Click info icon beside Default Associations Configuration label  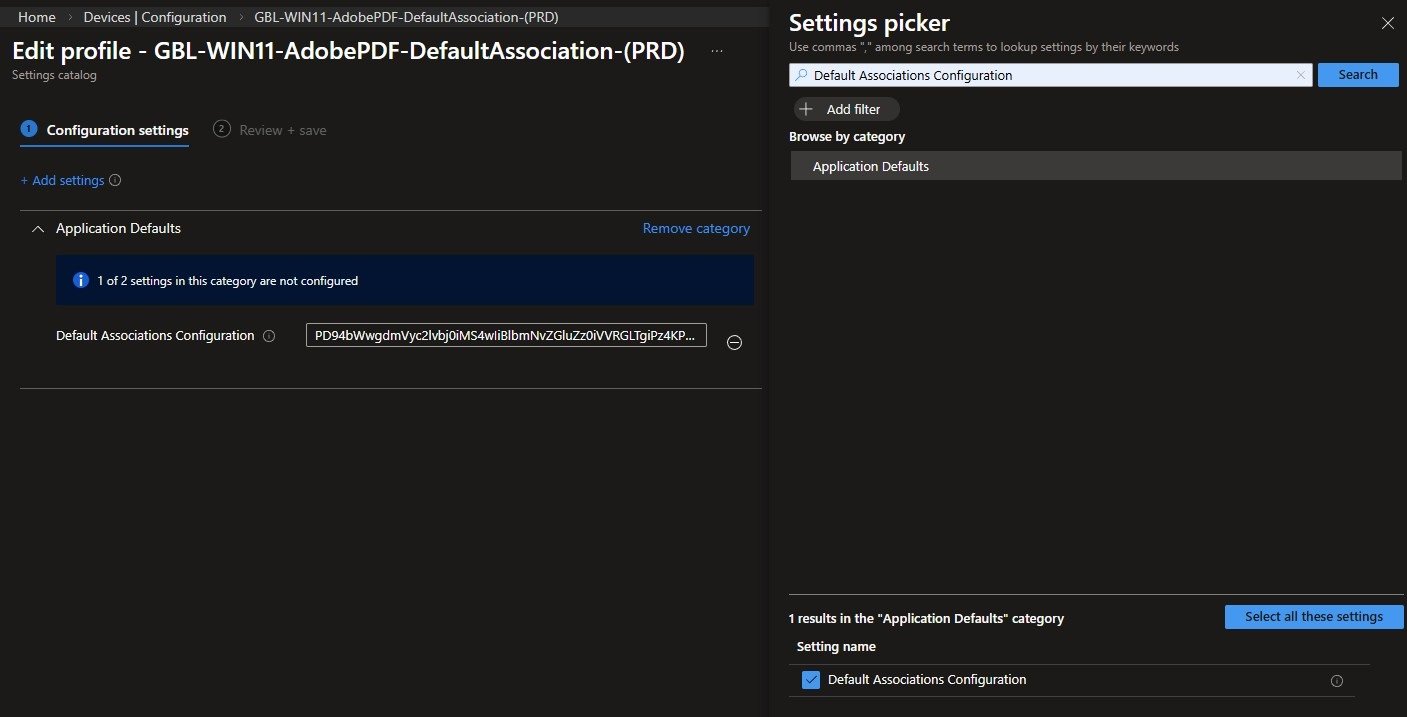pos(268,337)
